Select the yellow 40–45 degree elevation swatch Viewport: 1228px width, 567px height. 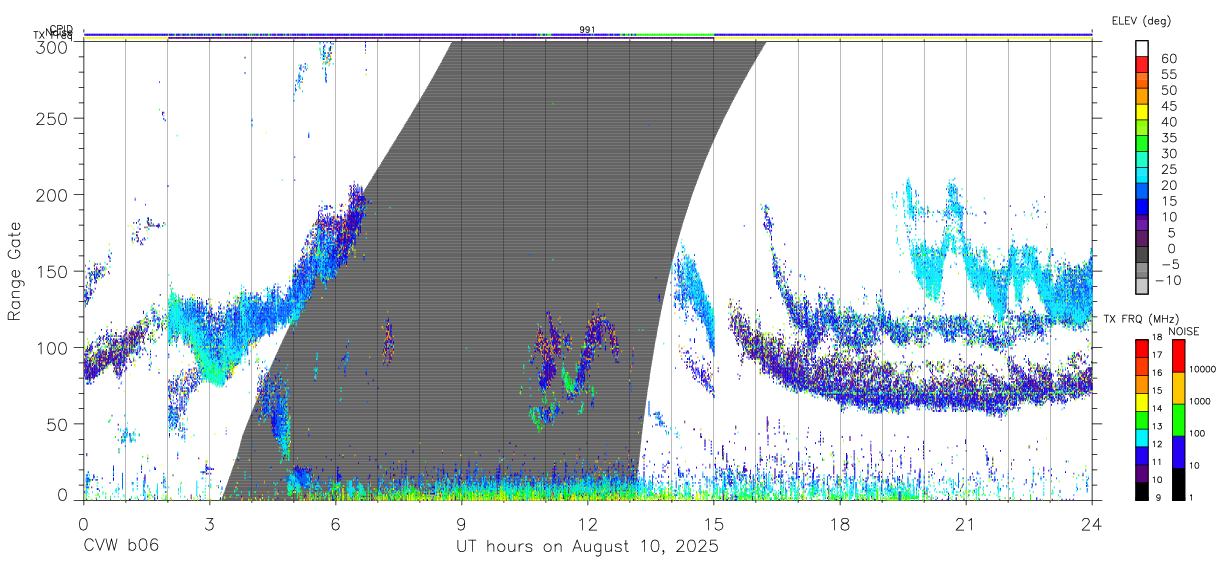1142,113
